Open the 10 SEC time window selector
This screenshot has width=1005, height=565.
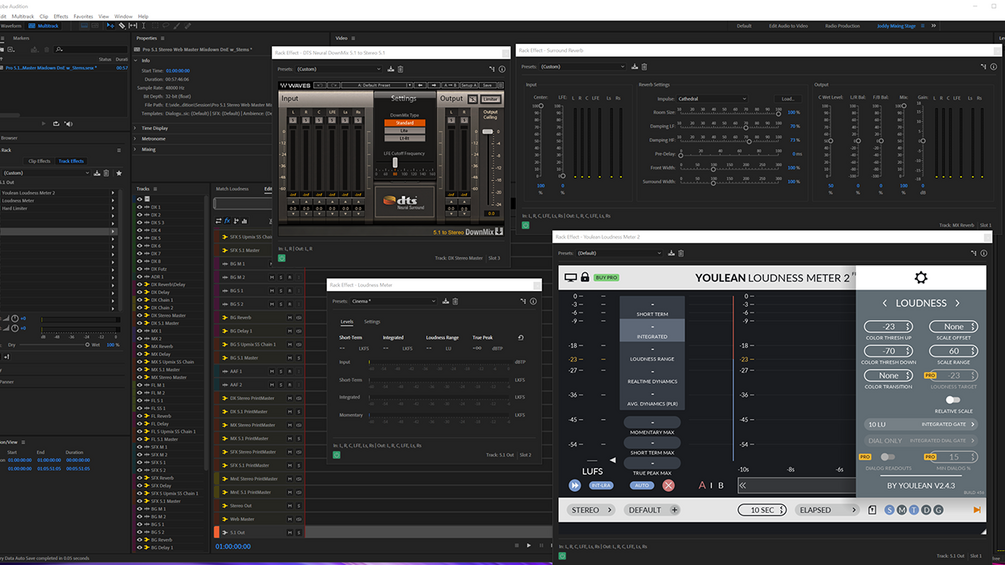pyautogui.click(x=762, y=510)
